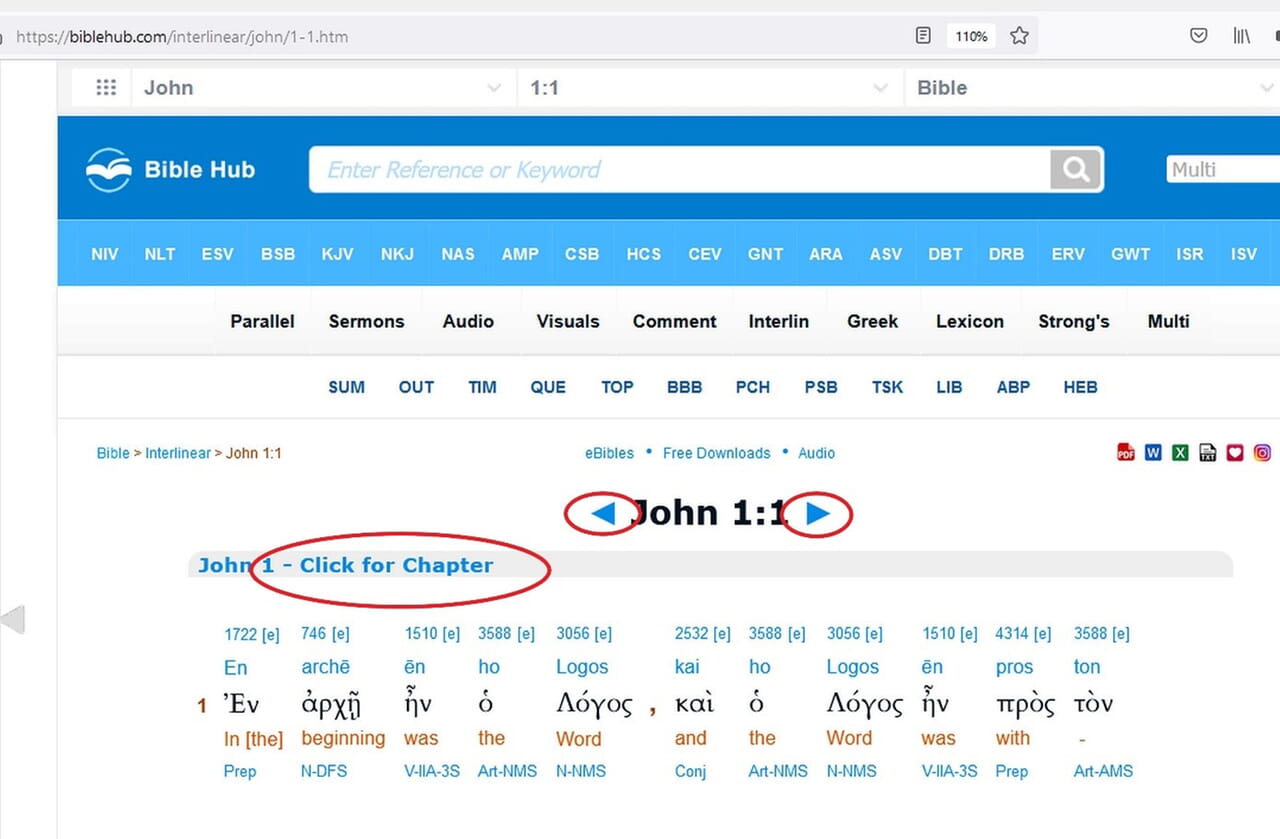The width and height of the screenshot is (1280, 839).
Task: Click the transliteration archē
Action: point(325,667)
